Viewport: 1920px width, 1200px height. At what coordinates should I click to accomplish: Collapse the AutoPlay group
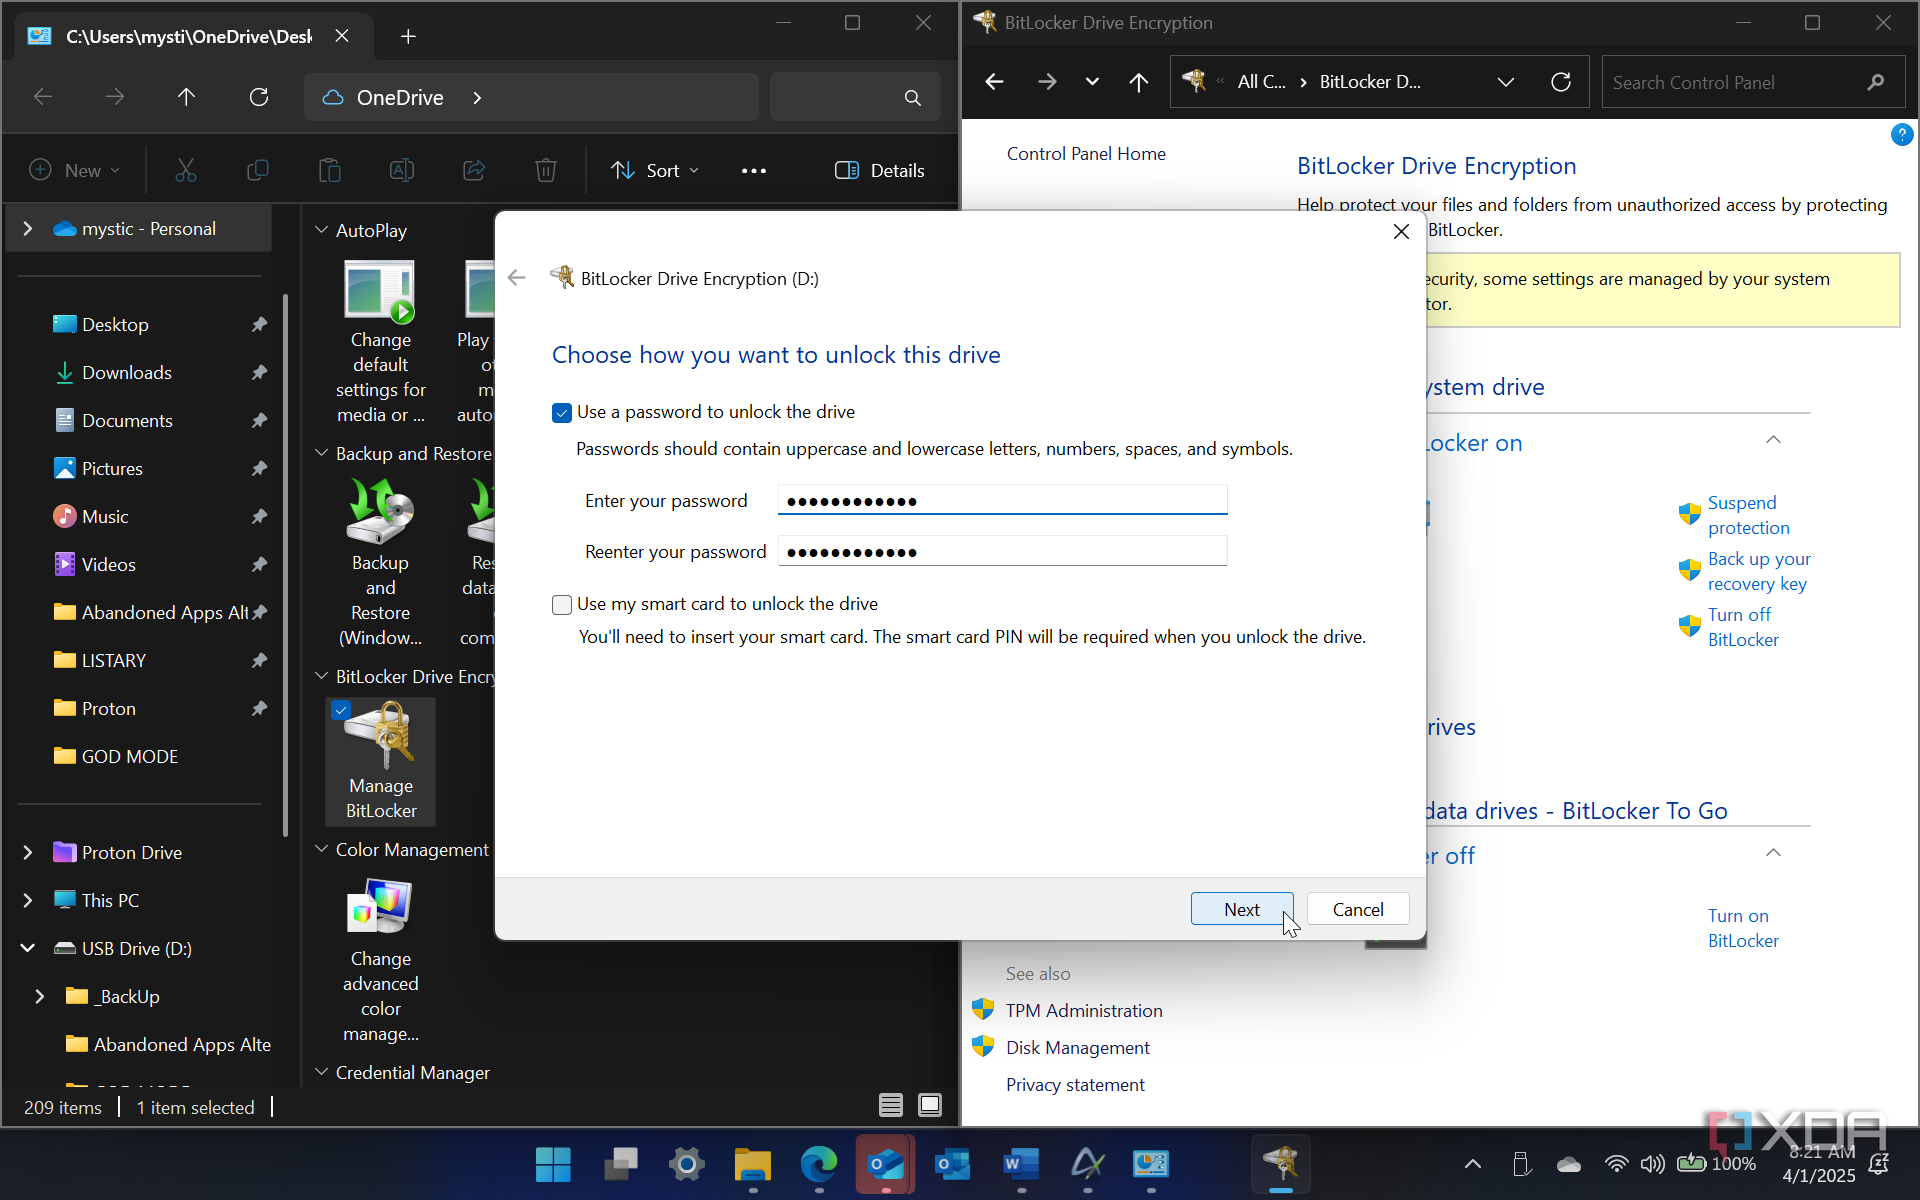(x=322, y=230)
